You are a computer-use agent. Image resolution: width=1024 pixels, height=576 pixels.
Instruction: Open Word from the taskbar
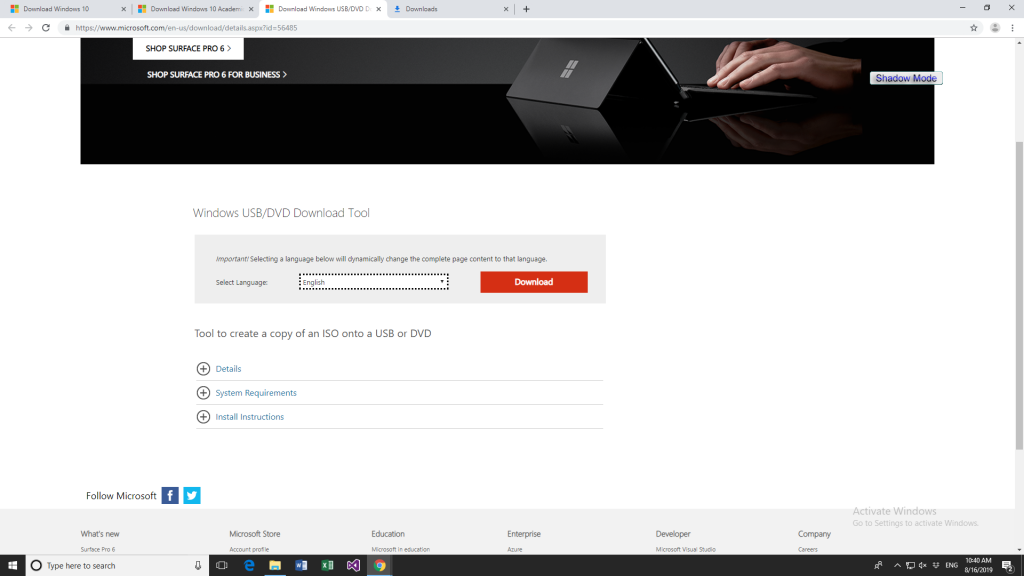[x=301, y=566]
